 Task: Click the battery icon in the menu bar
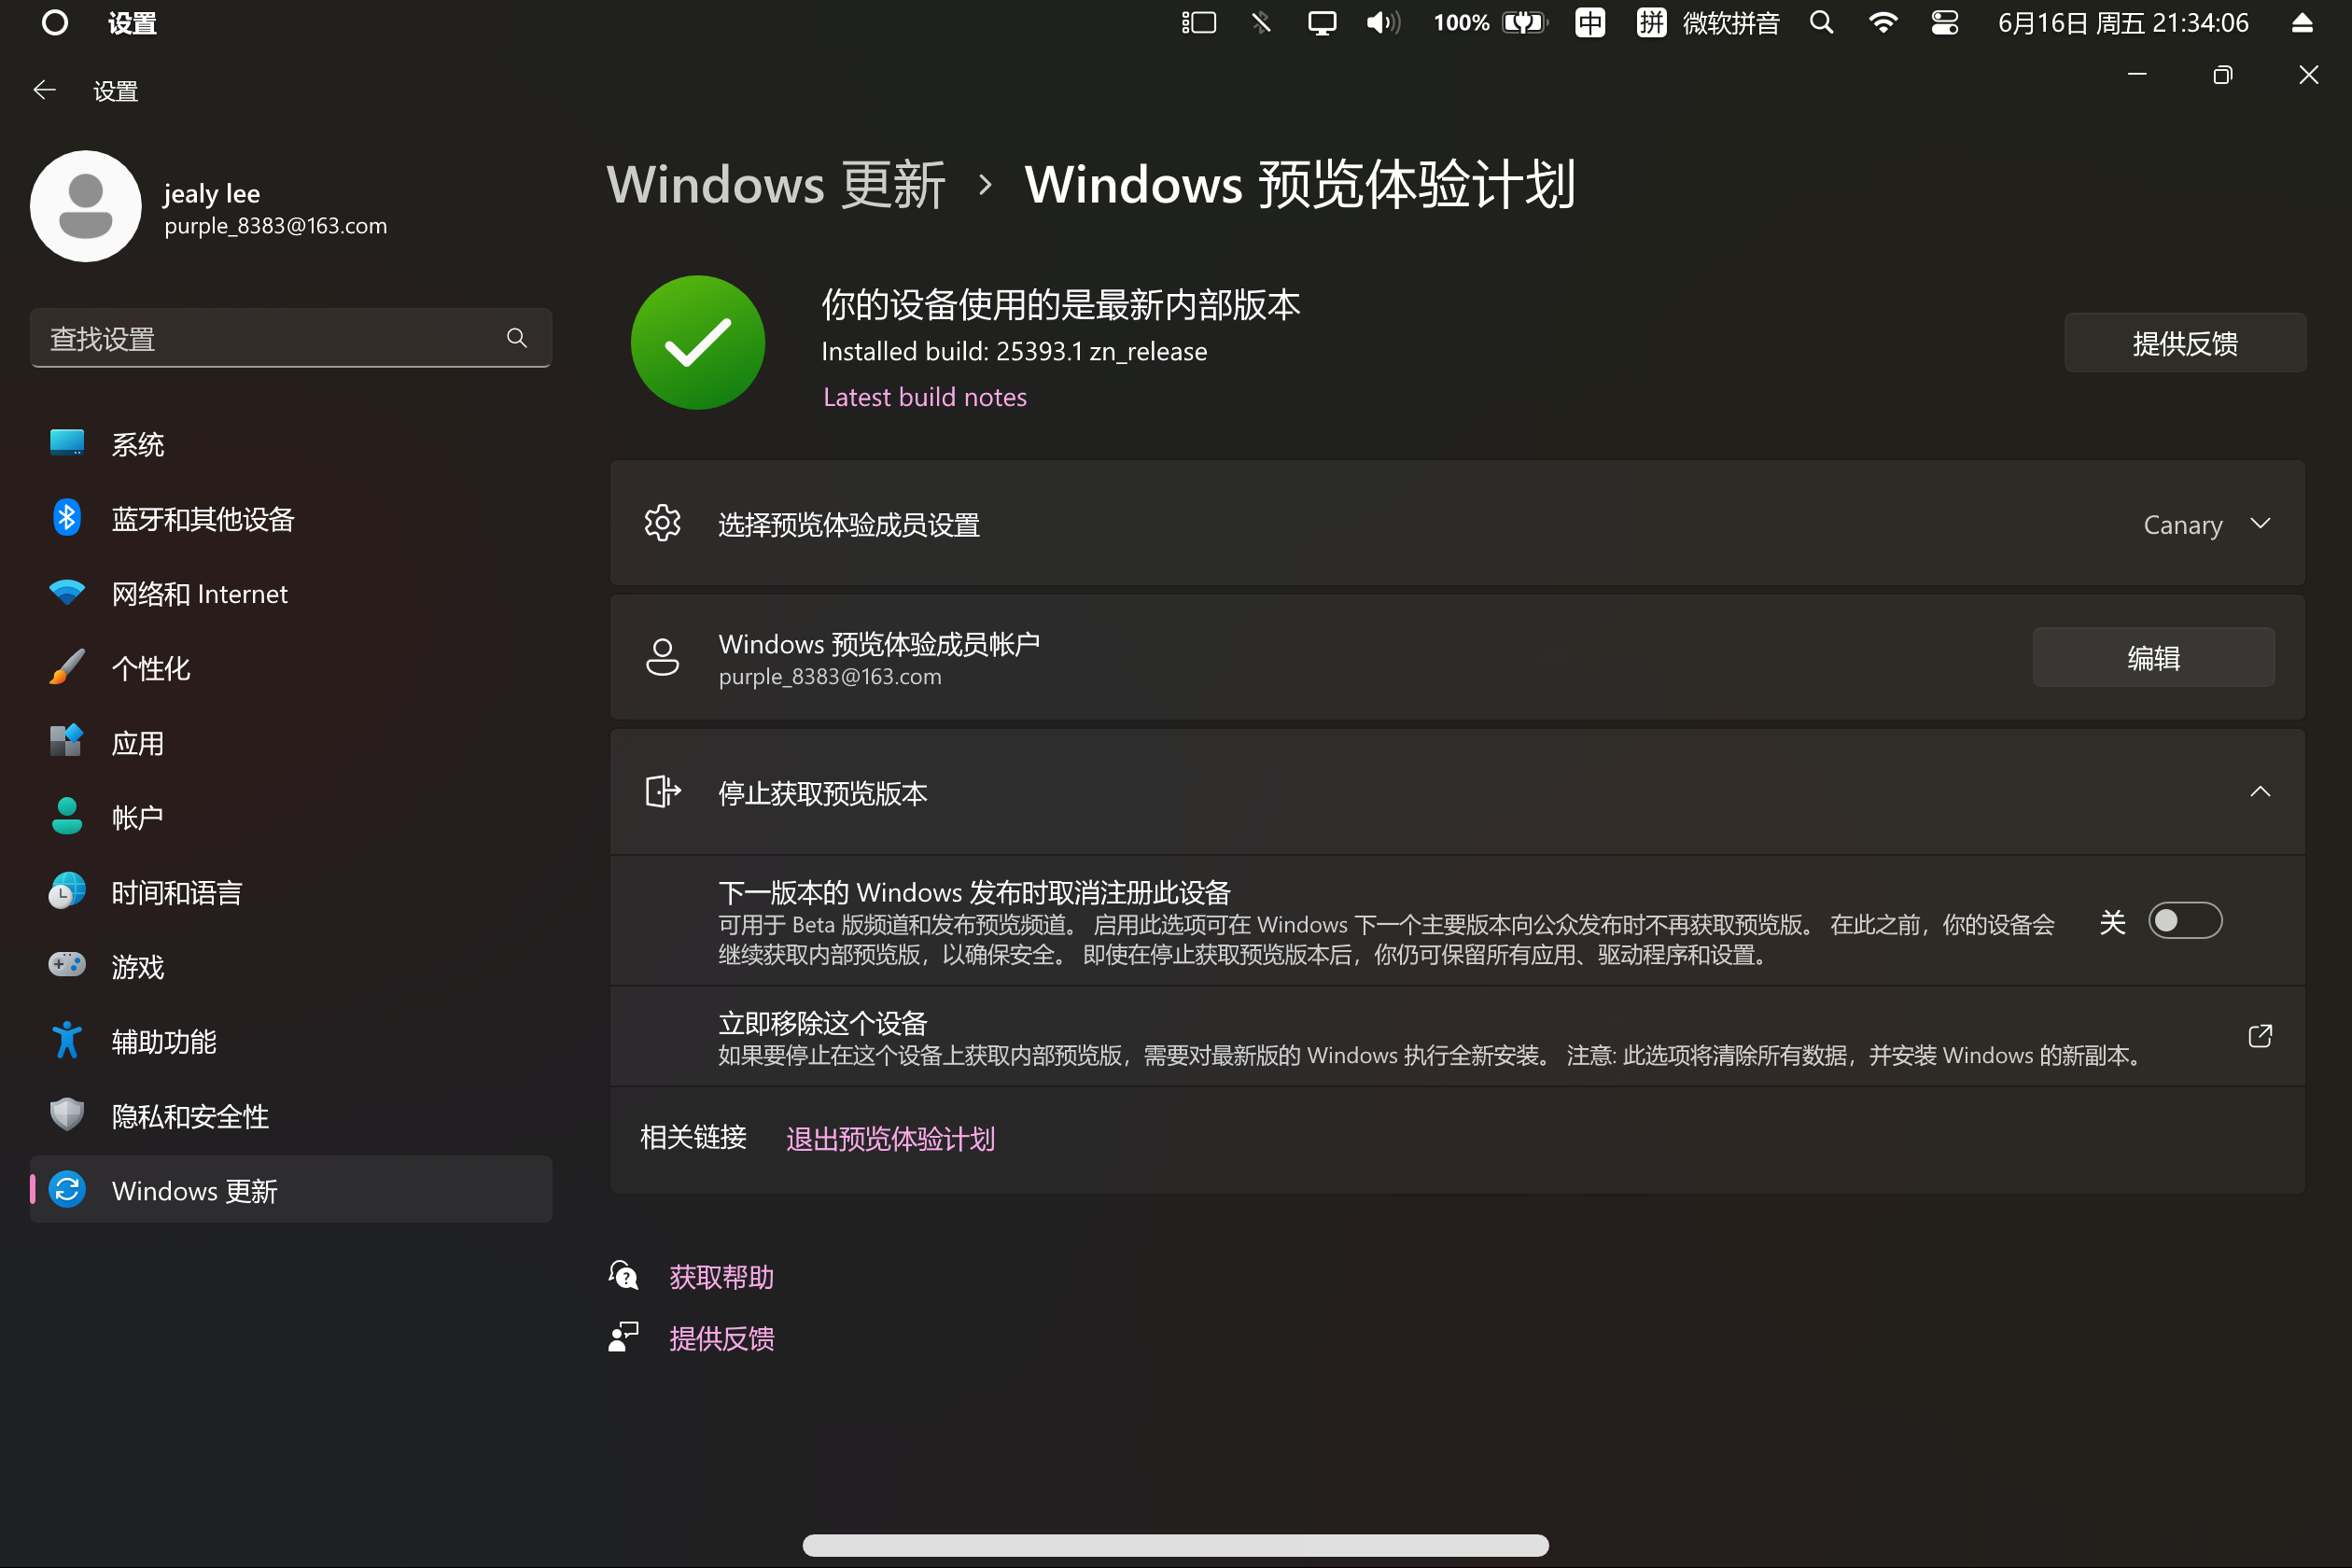1525,22
